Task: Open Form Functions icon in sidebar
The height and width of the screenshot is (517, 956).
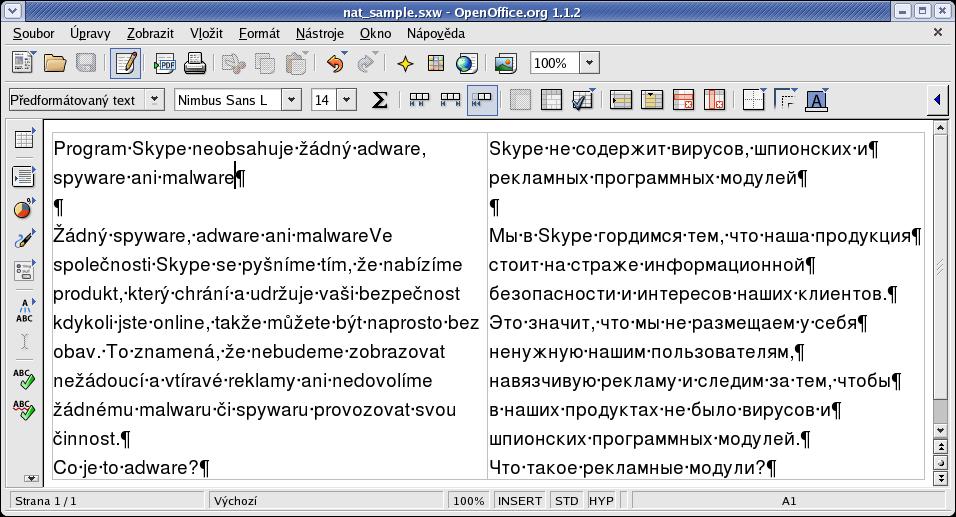Action: 24,270
